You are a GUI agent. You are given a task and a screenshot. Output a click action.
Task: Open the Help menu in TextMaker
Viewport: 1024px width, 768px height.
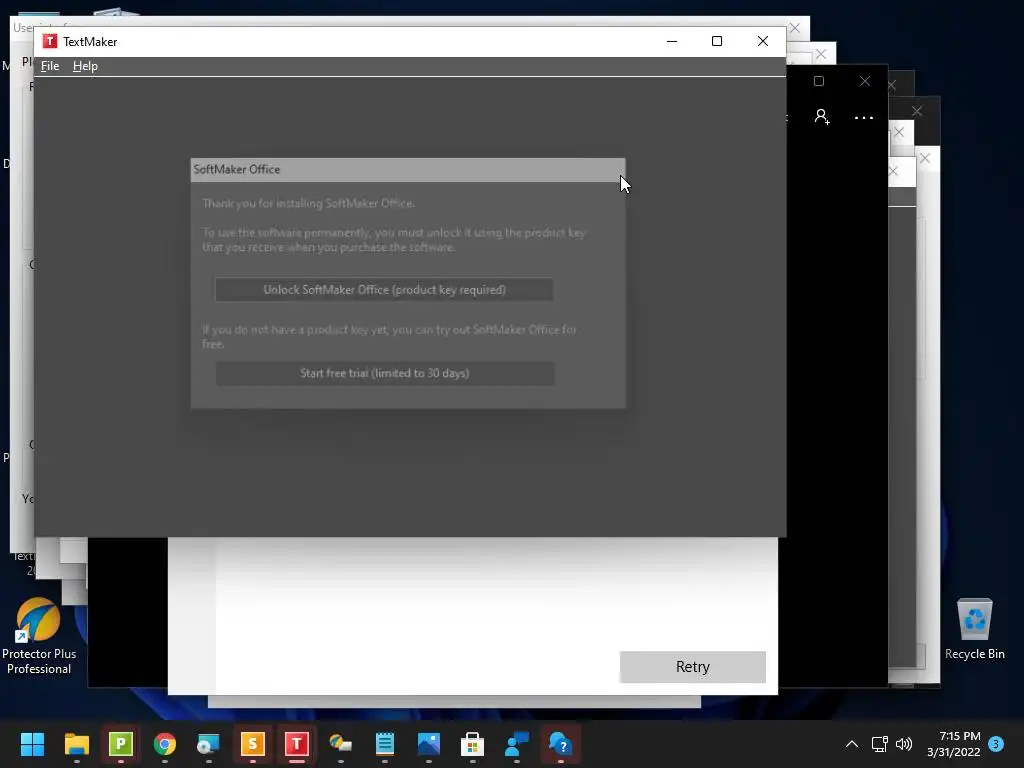point(85,66)
